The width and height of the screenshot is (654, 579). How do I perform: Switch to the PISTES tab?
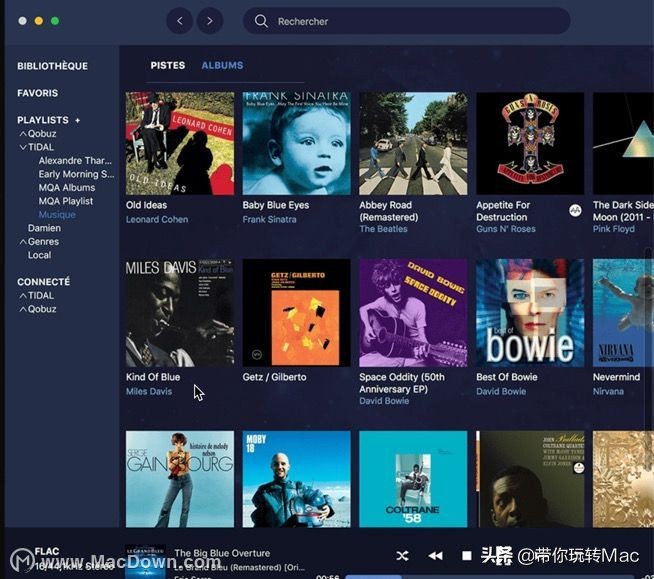click(168, 65)
